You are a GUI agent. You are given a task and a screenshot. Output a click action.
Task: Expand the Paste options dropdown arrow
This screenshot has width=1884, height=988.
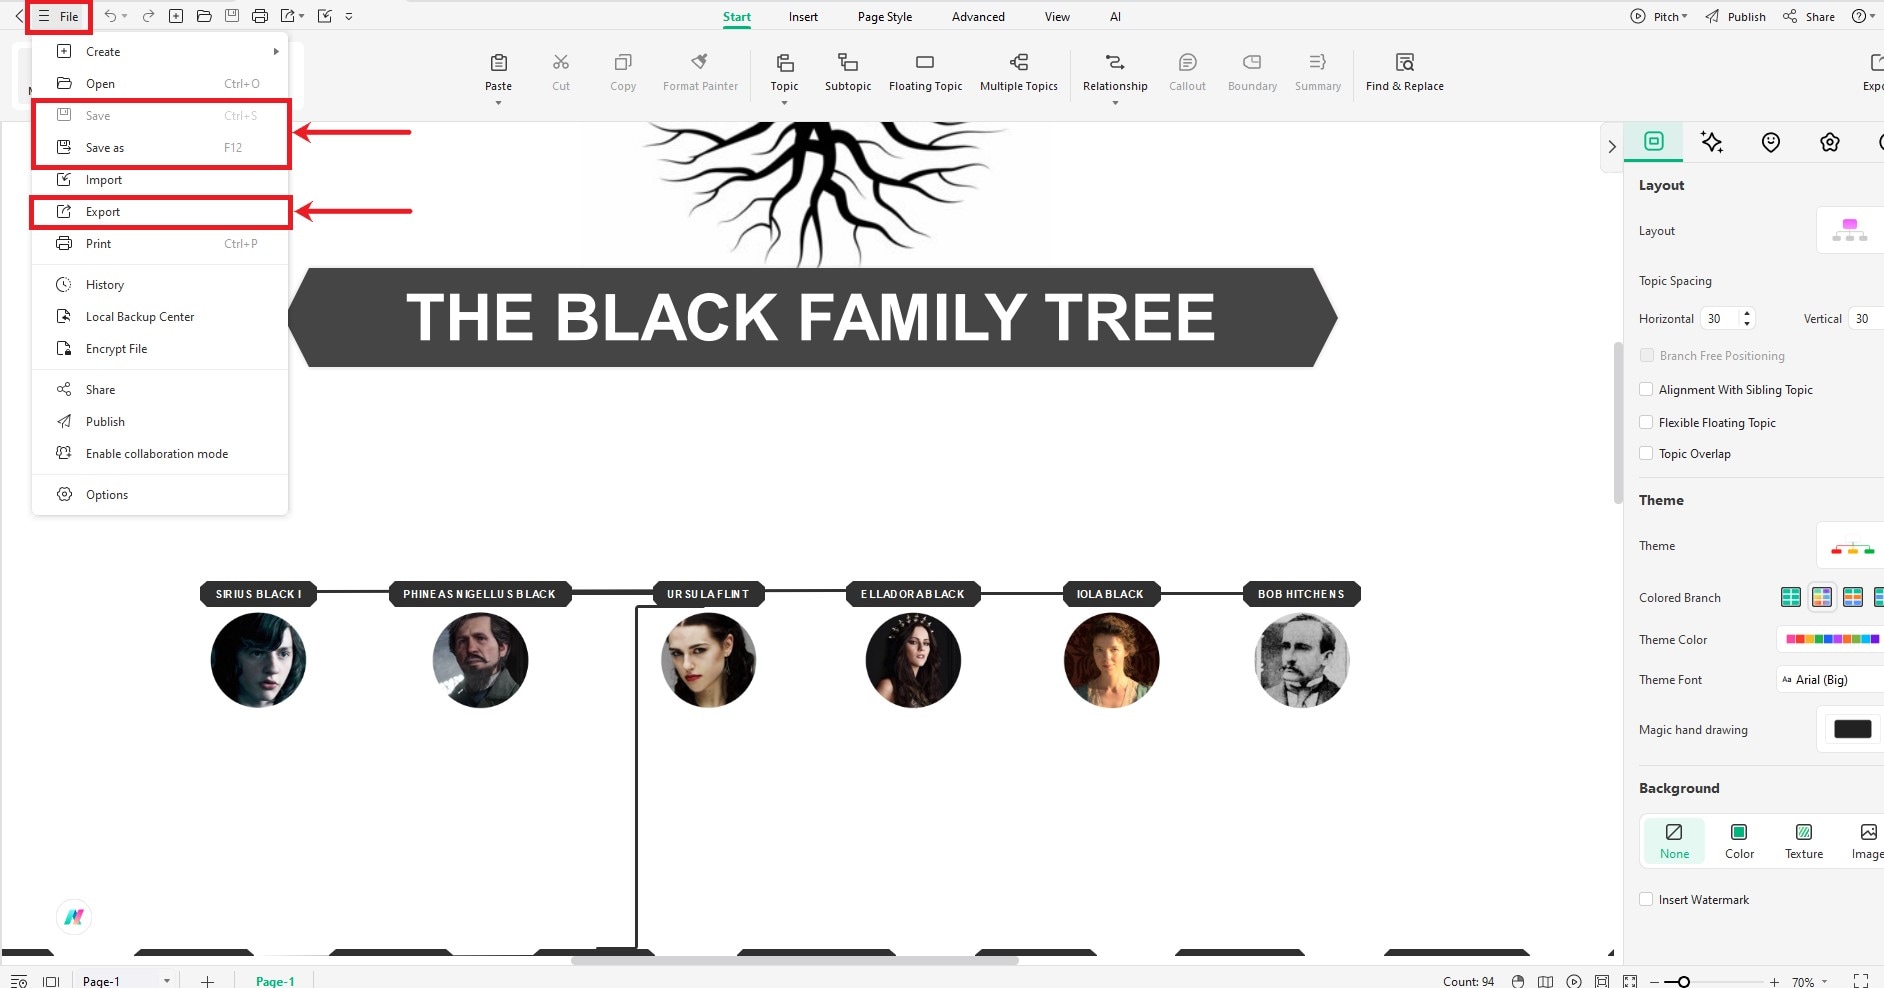click(x=498, y=103)
